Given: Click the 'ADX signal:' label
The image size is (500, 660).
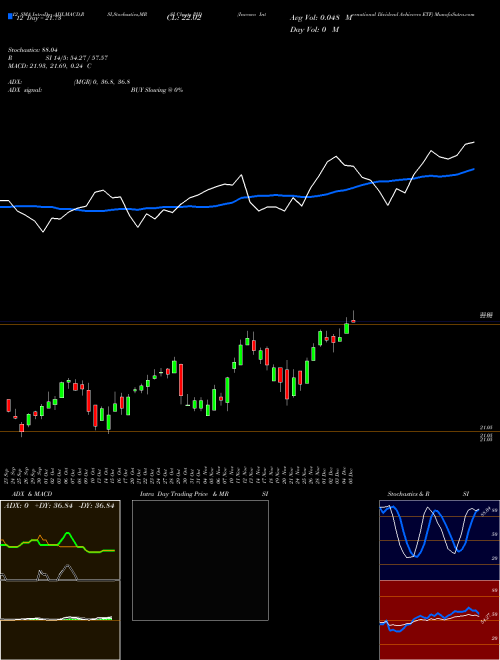Looking at the screenshot, I should coord(25,90).
